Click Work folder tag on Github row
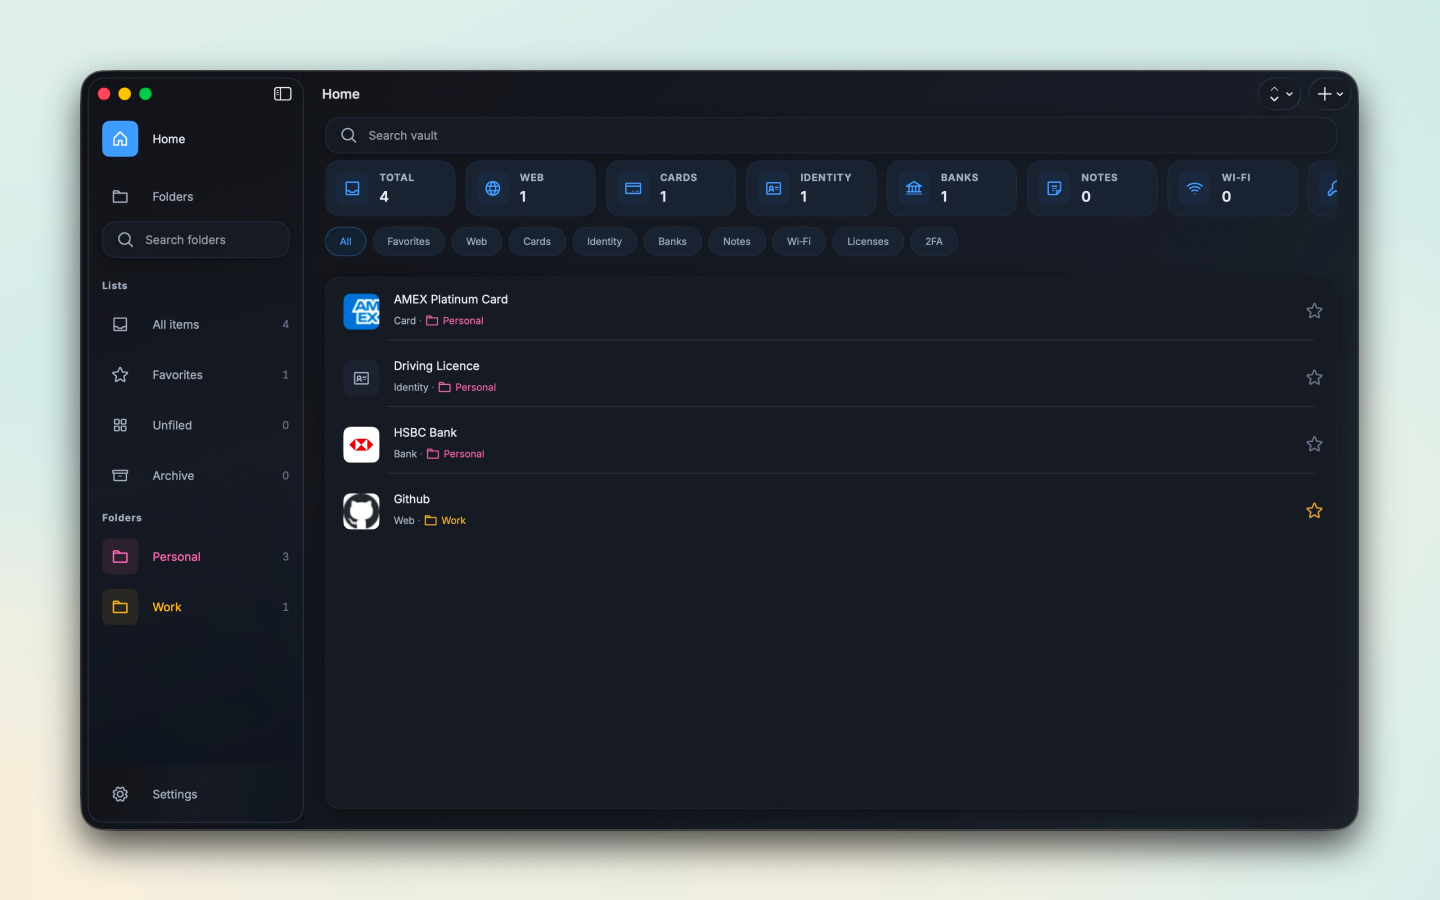The height and width of the screenshot is (900, 1440). click(445, 521)
